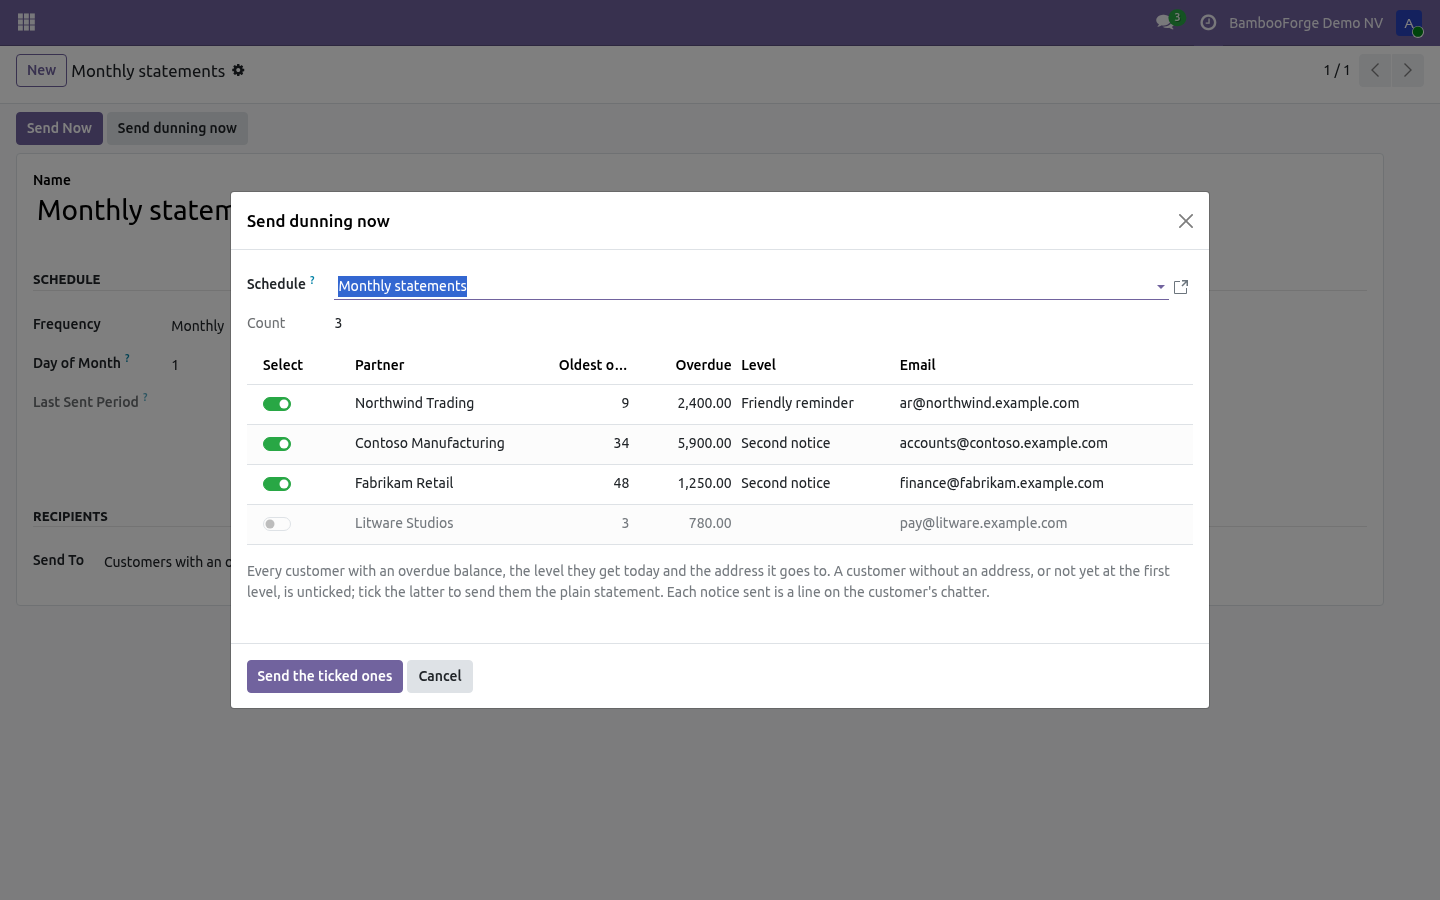
Task: Click the New record button
Action: tap(41, 70)
